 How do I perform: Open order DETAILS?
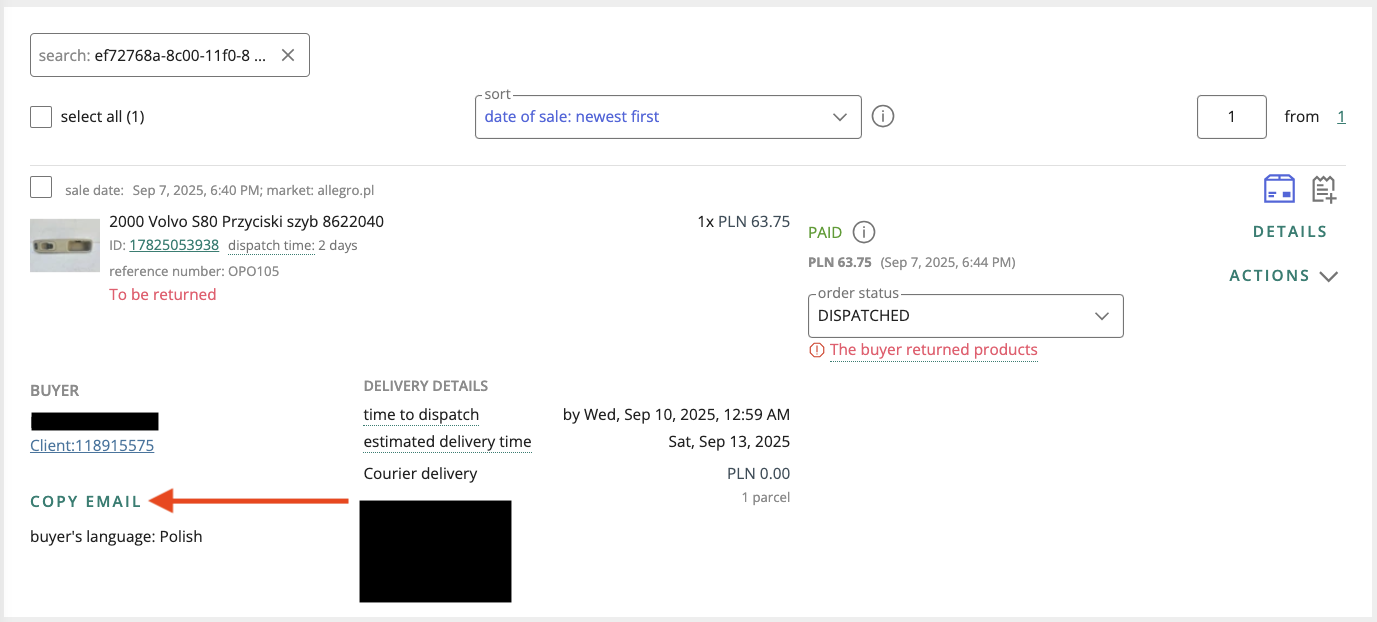coord(1290,232)
